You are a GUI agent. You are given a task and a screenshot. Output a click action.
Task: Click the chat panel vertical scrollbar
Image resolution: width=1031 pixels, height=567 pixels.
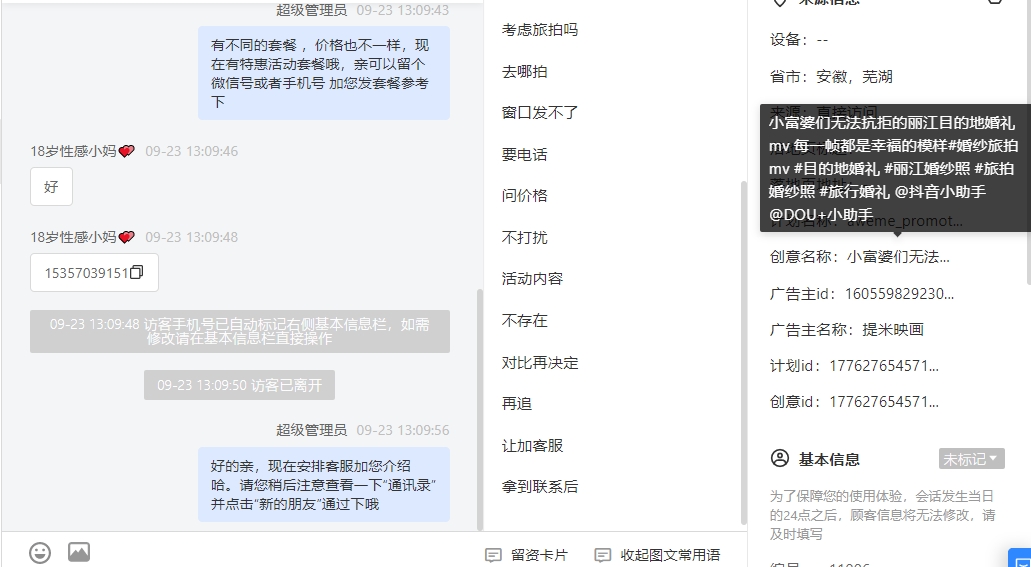tap(479, 408)
